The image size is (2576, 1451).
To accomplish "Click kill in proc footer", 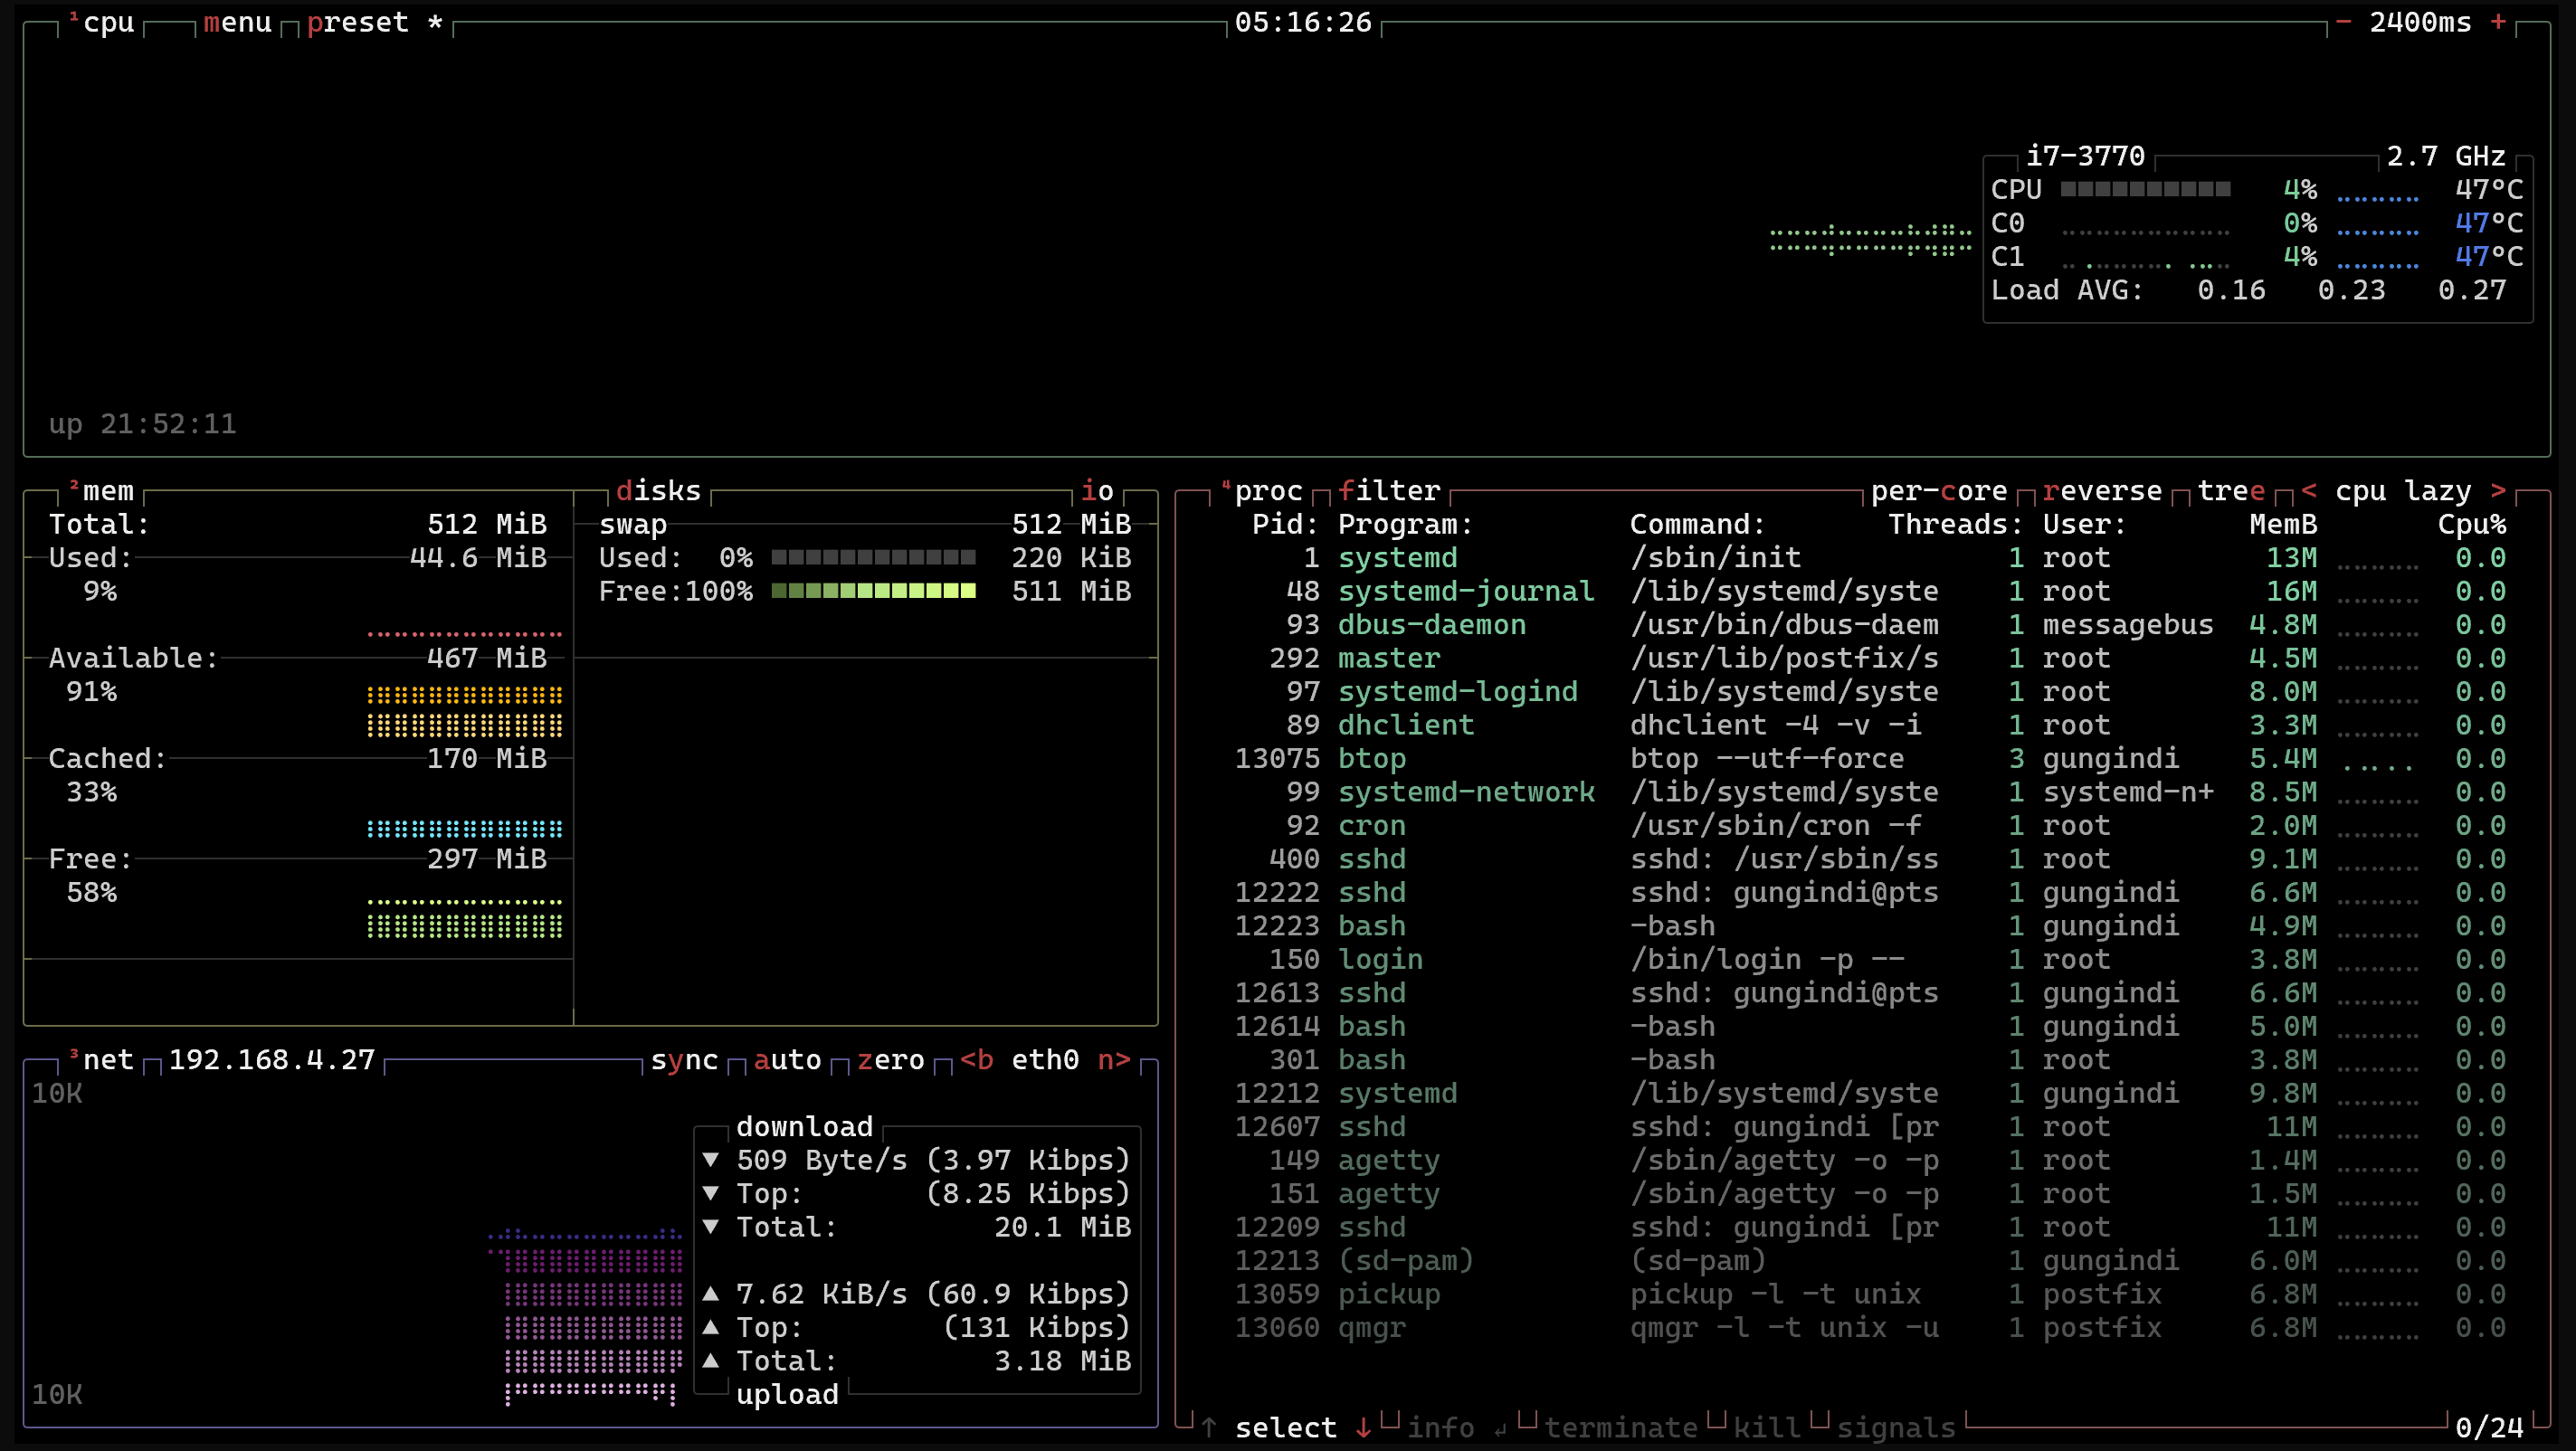I will (x=1767, y=1428).
